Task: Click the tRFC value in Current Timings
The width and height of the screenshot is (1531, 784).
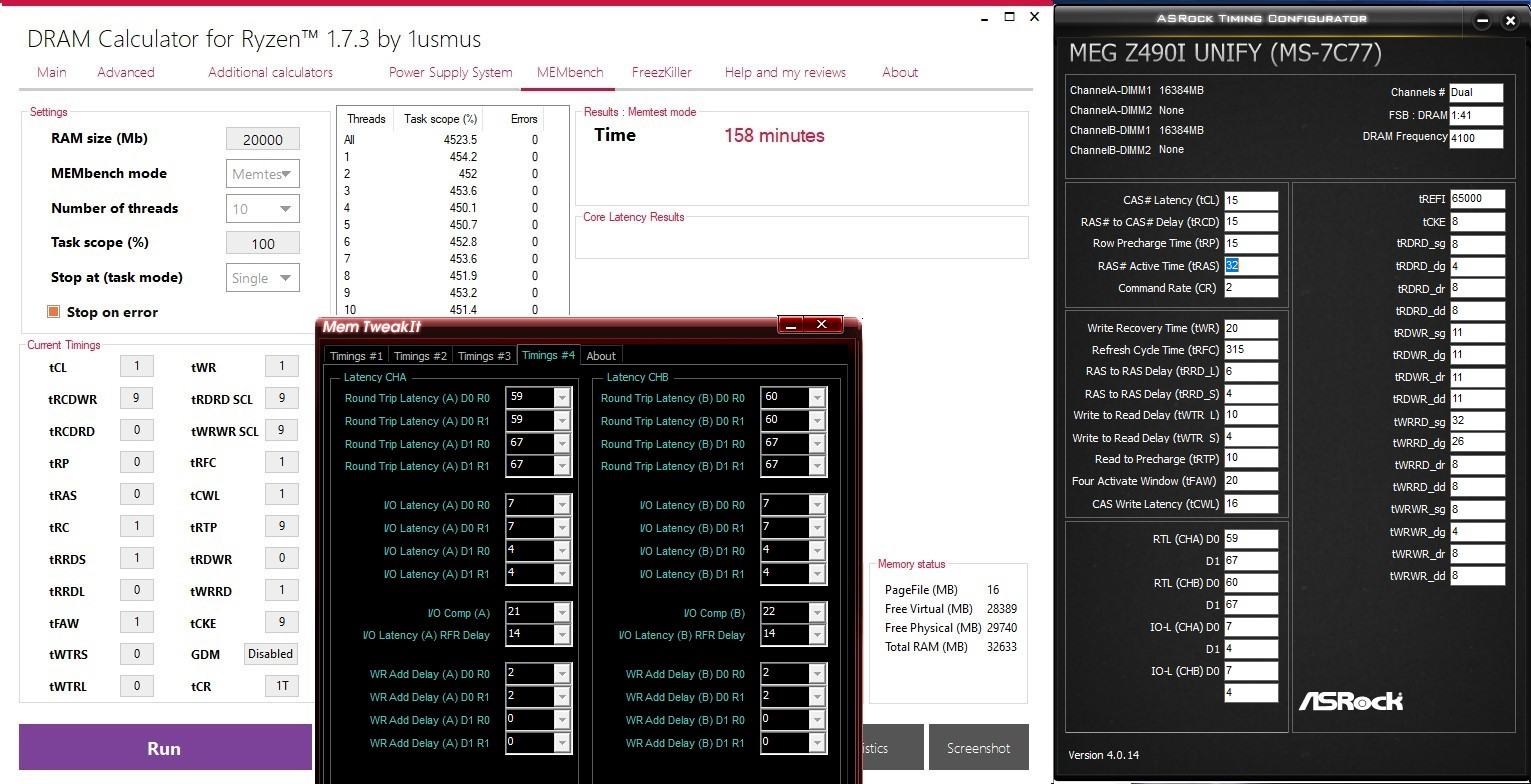Action: (x=282, y=462)
